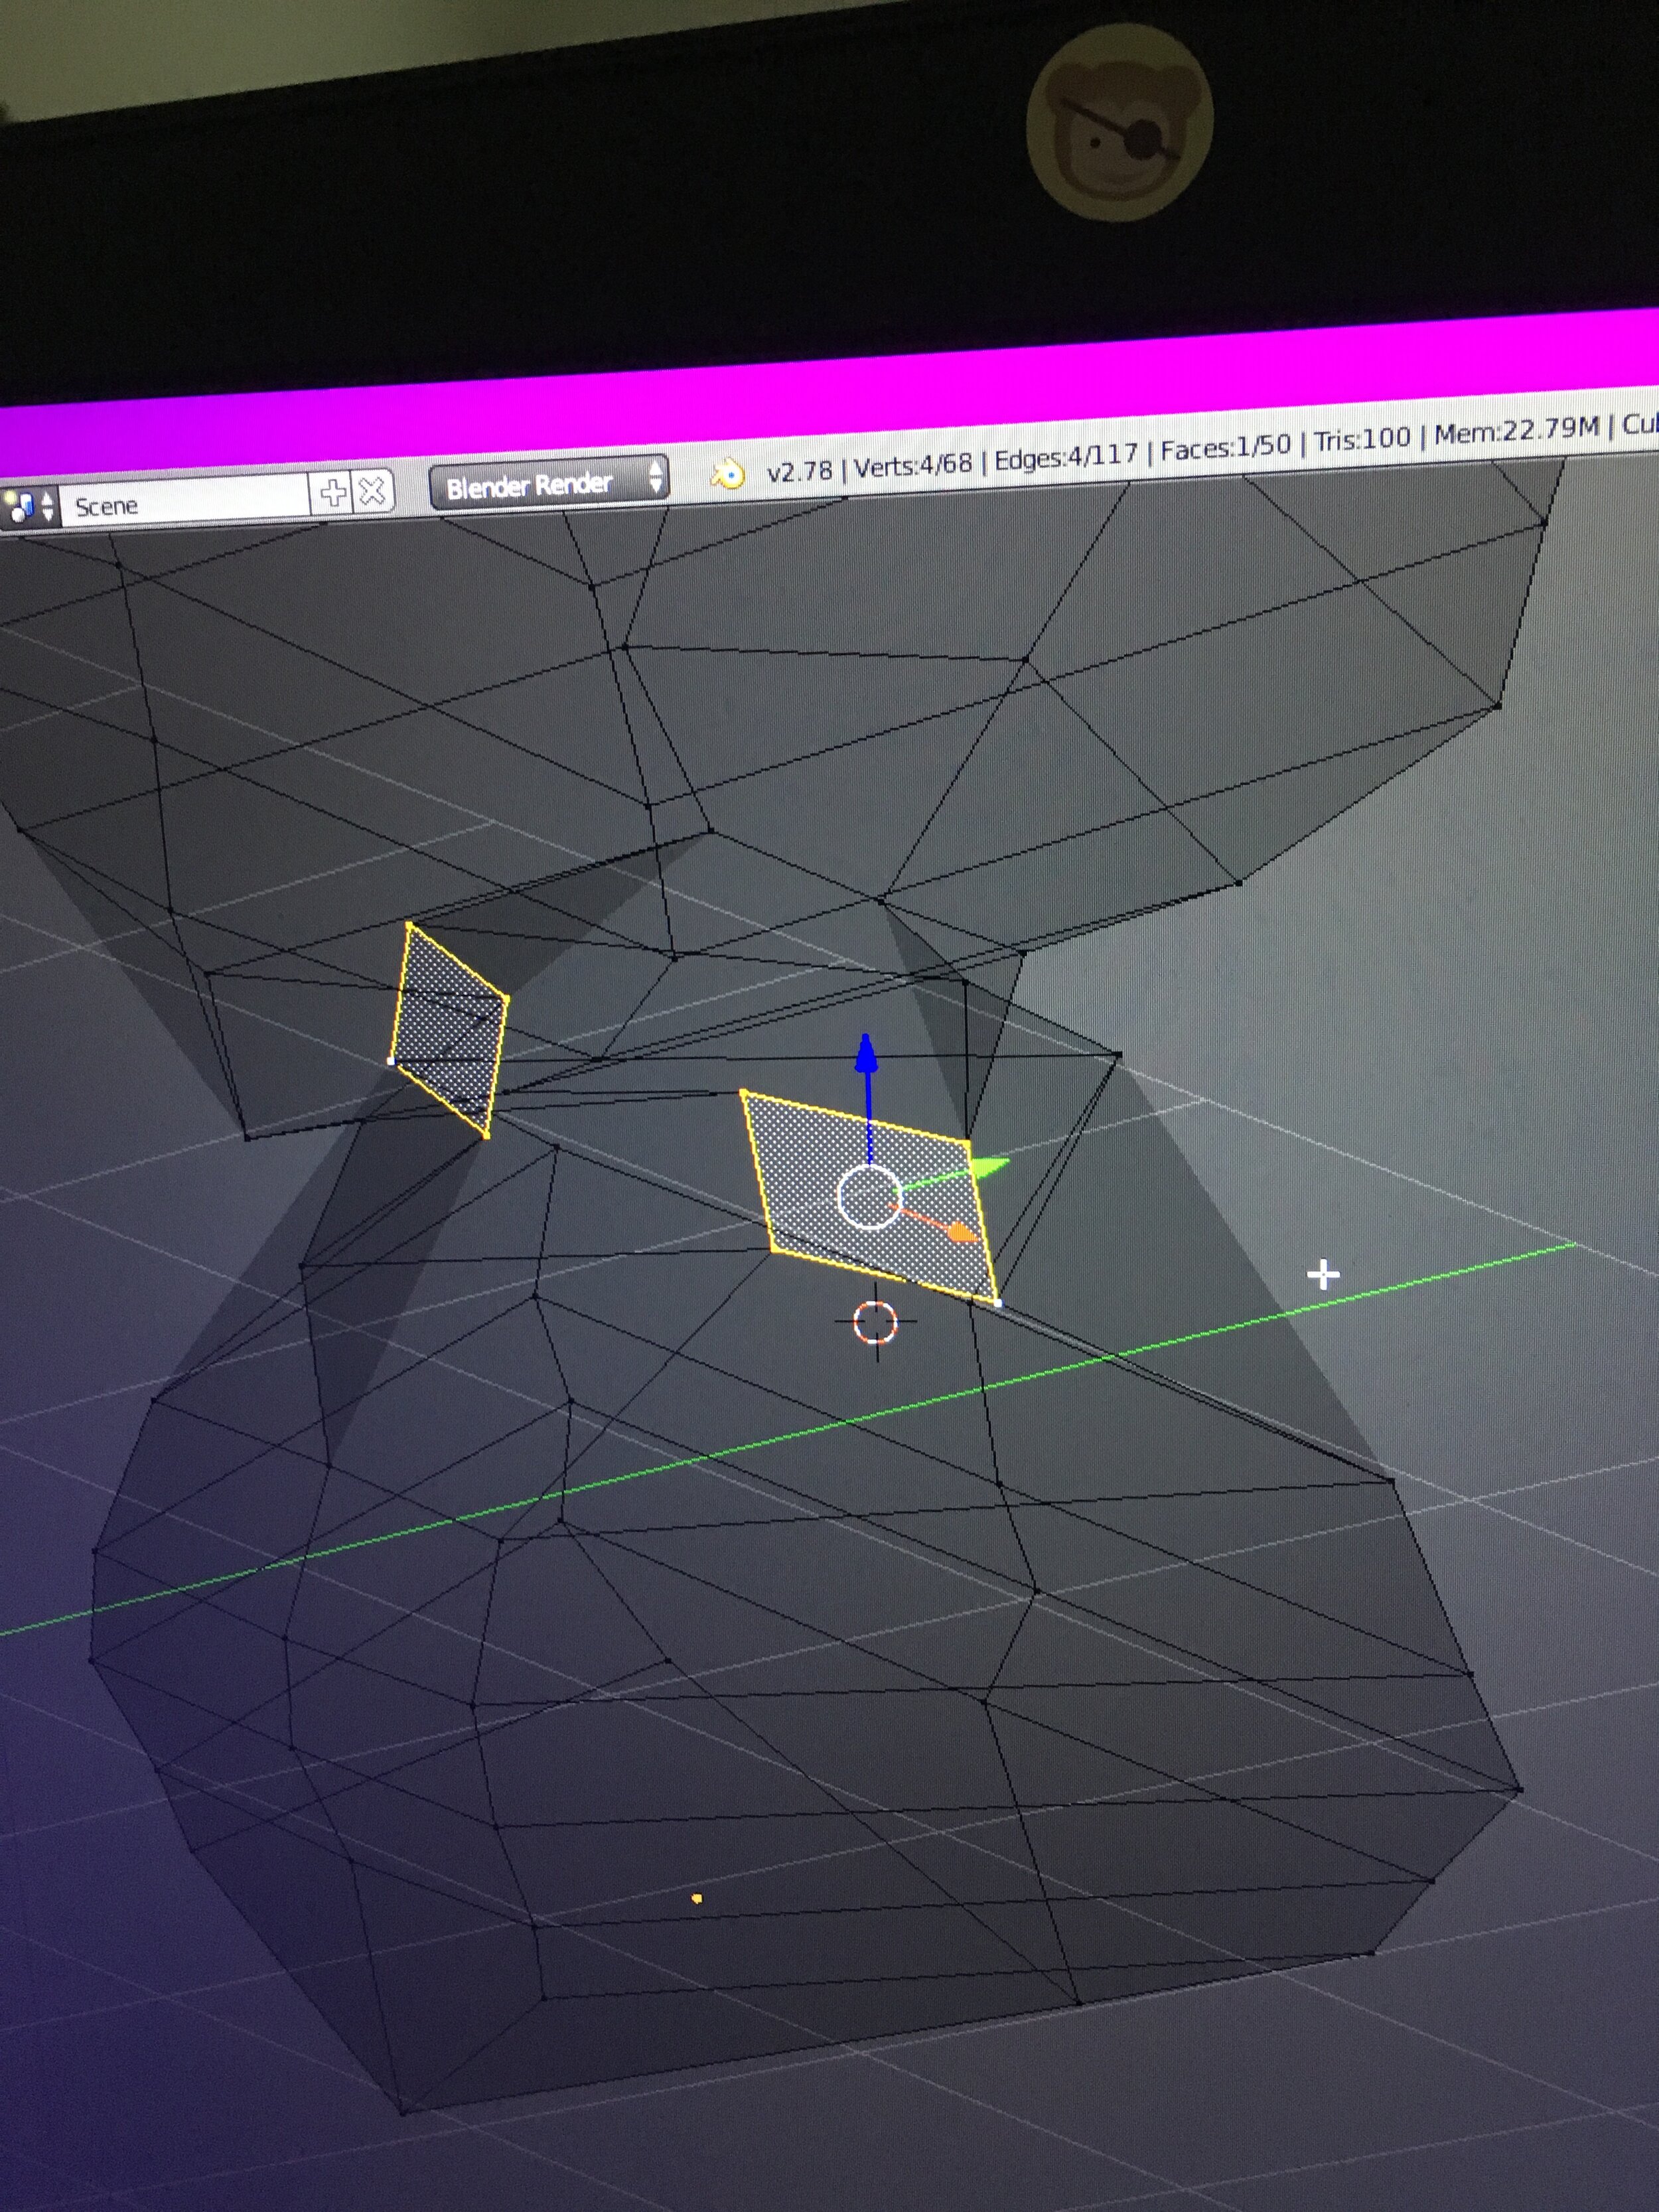Viewport: 1659px width, 2212px height.
Task: Delete the scene with X icon
Action: [x=372, y=490]
